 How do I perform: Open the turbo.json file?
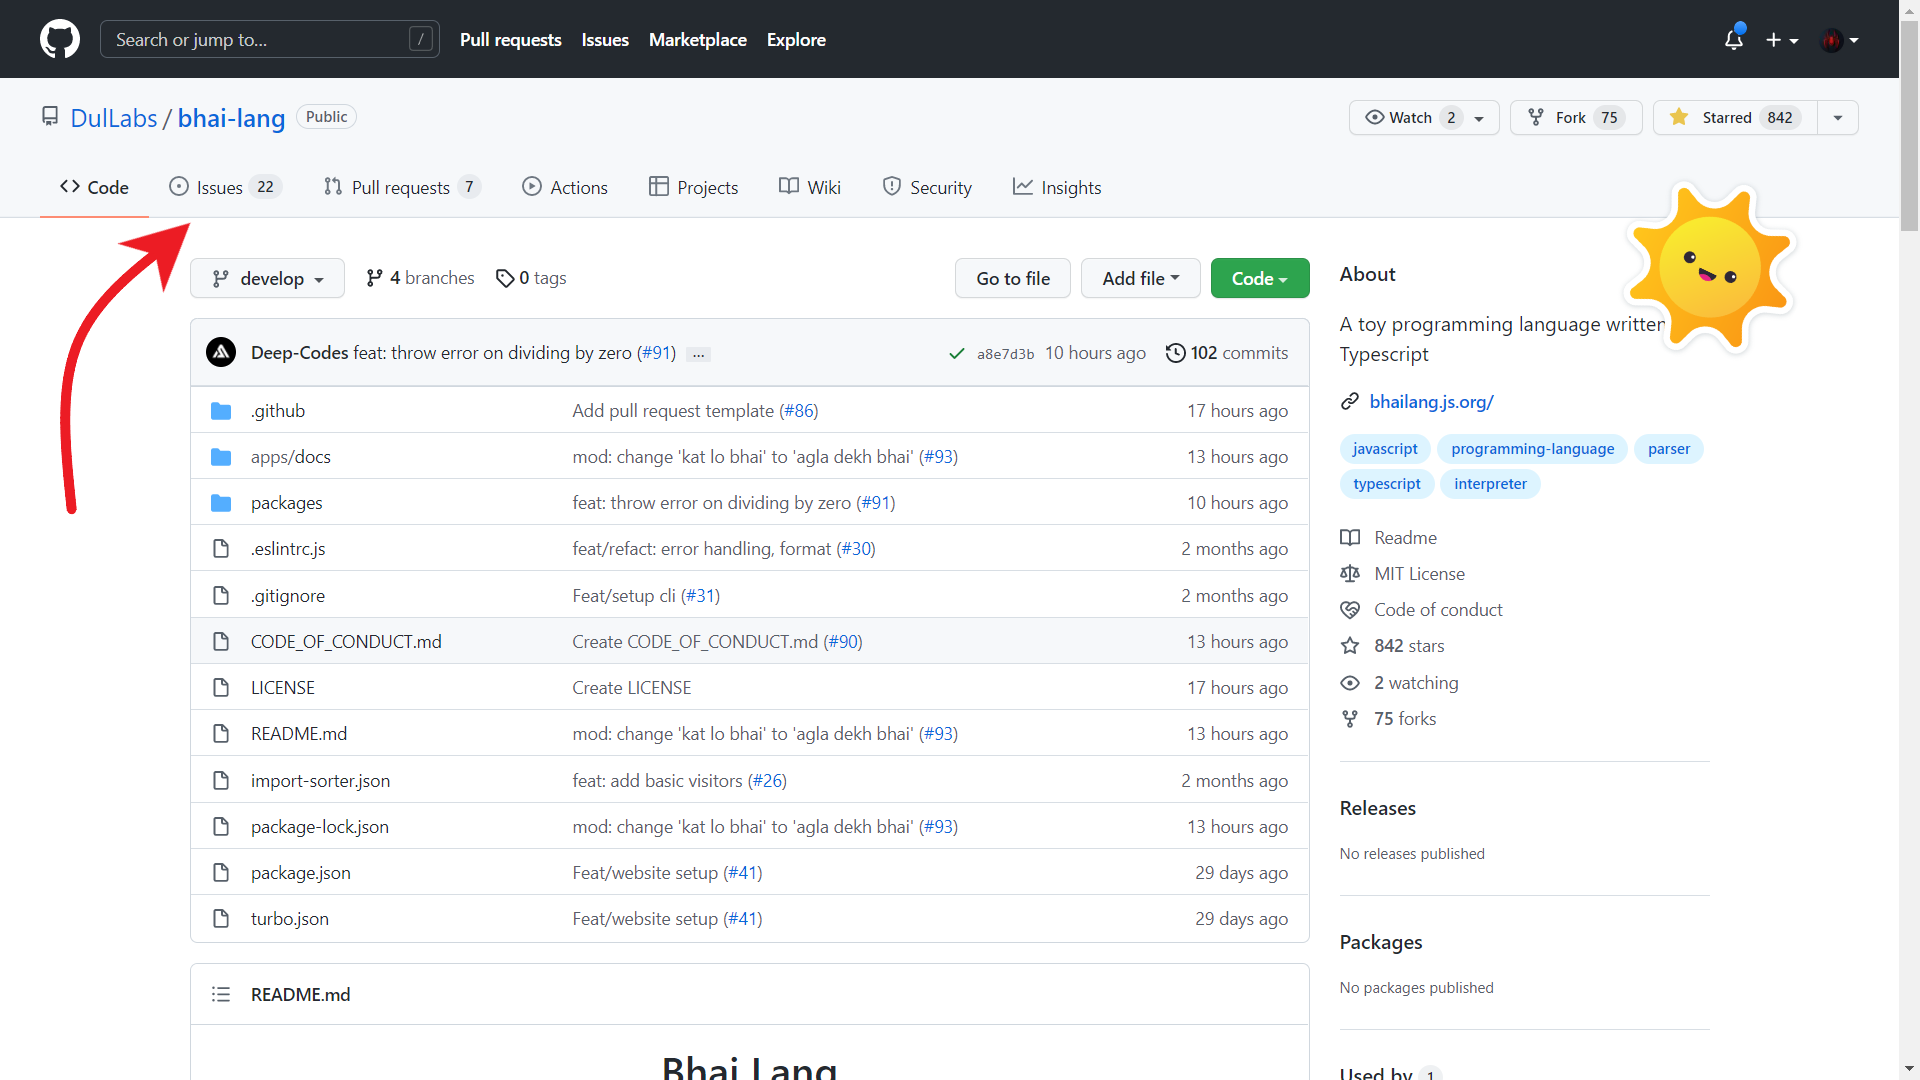[x=290, y=919]
